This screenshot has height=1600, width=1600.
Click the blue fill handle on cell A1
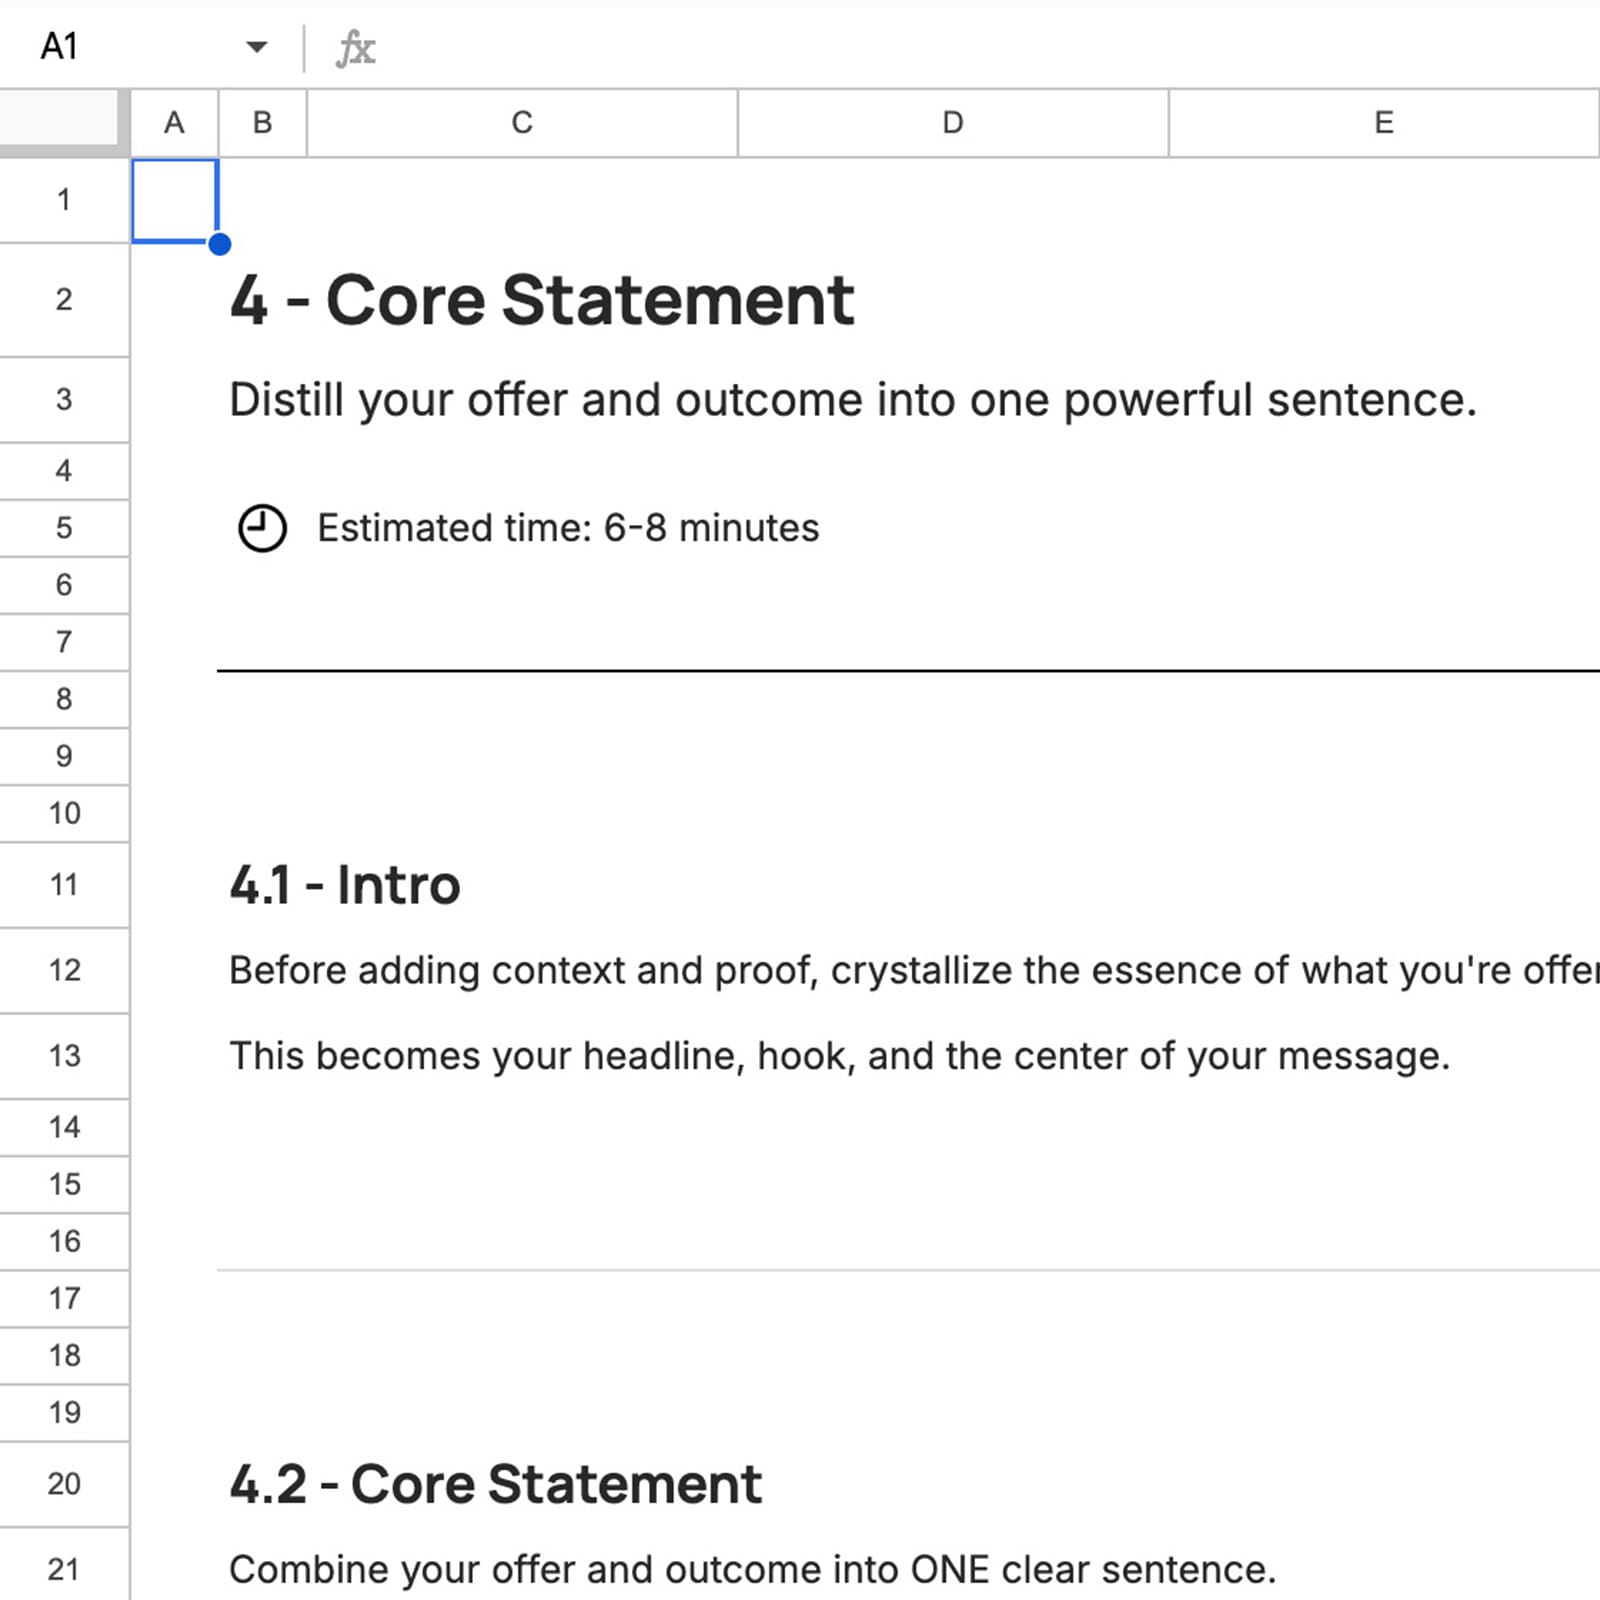click(x=218, y=243)
